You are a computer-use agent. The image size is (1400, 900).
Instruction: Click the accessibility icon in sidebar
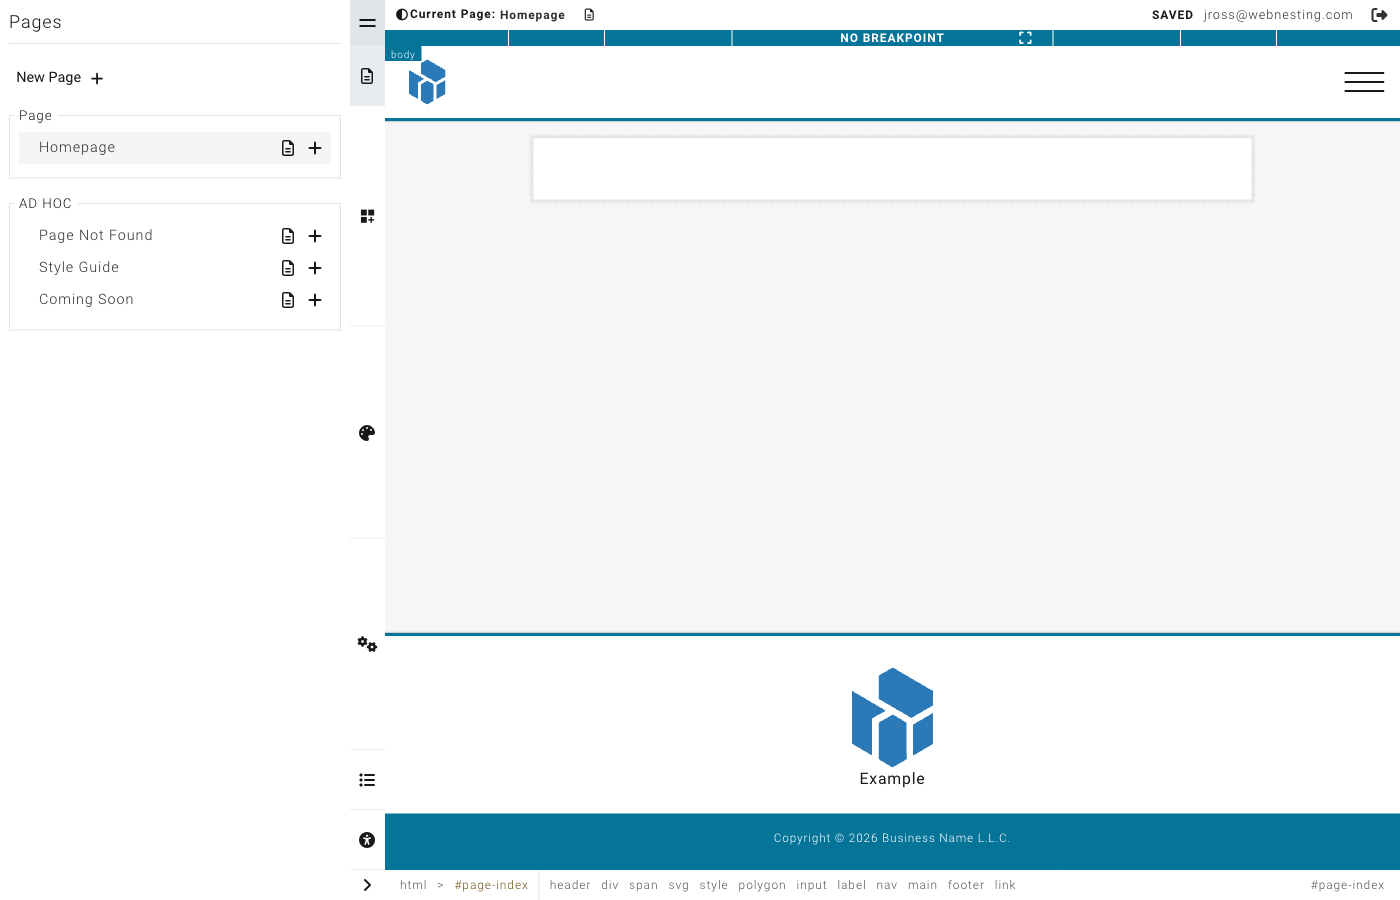pyautogui.click(x=367, y=840)
